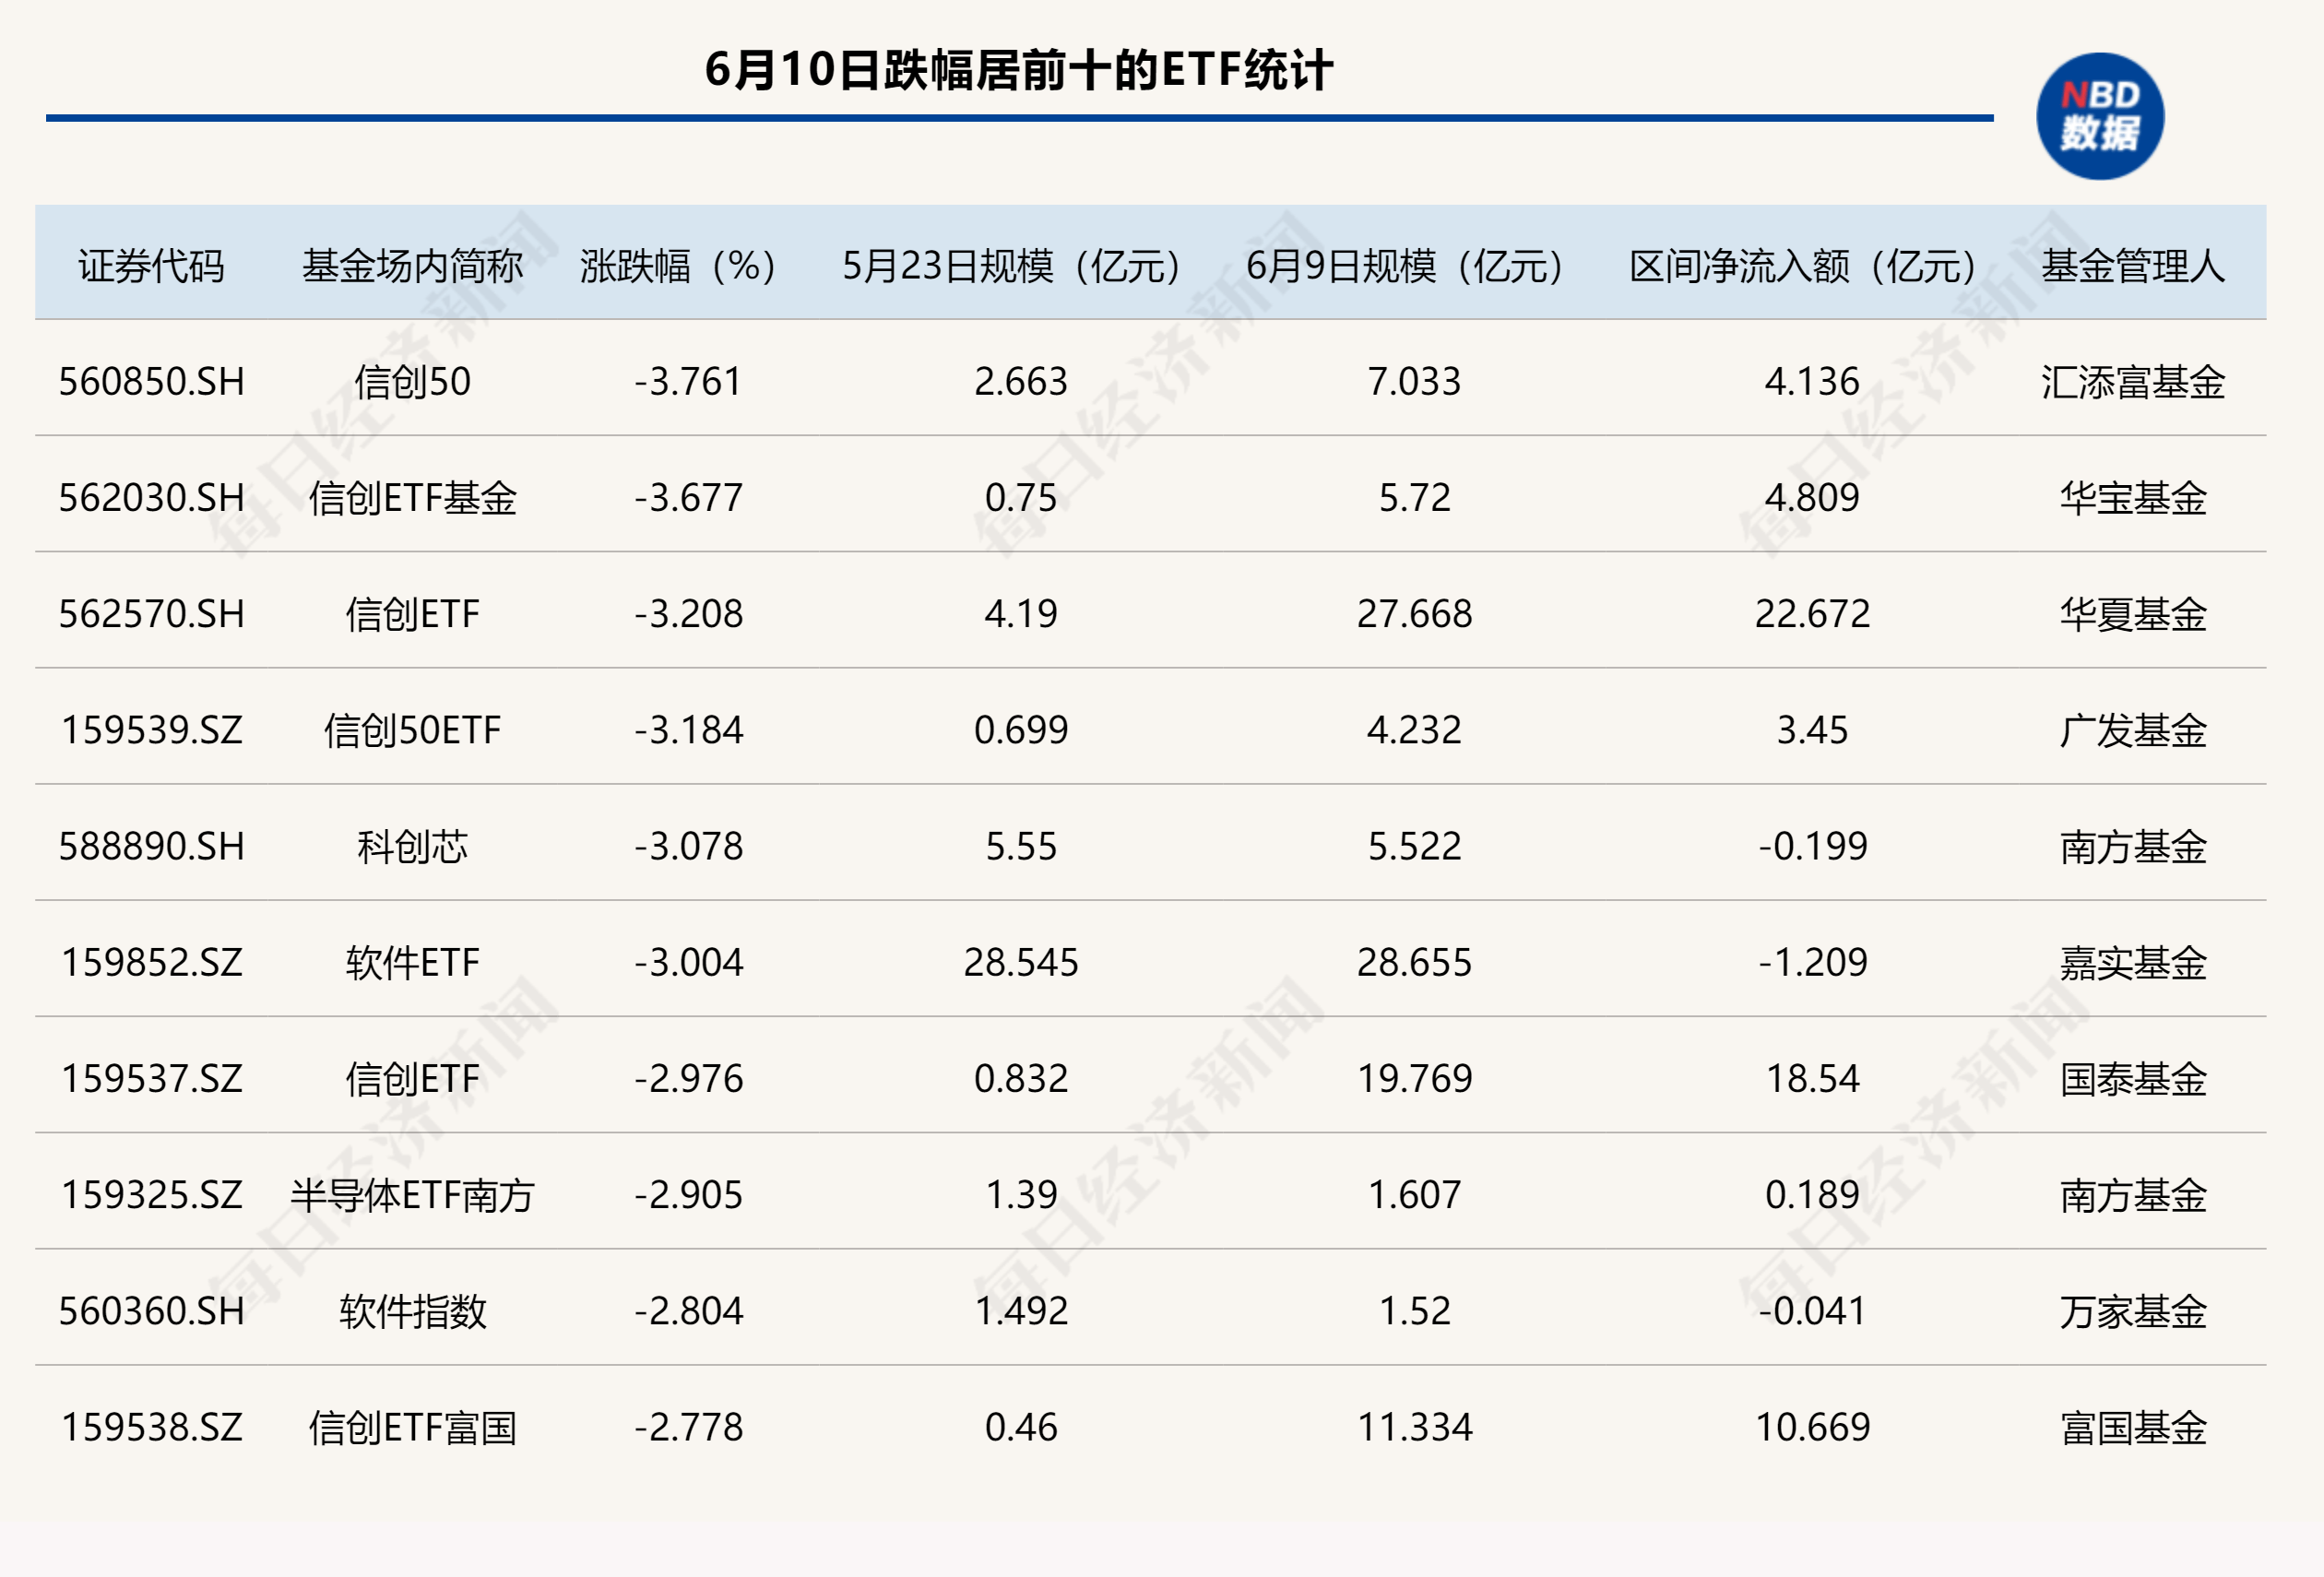Image resolution: width=2324 pixels, height=1577 pixels.
Task: Select the 万家基金 manager cell
Action: pyautogui.click(x=2133, y=1311)
